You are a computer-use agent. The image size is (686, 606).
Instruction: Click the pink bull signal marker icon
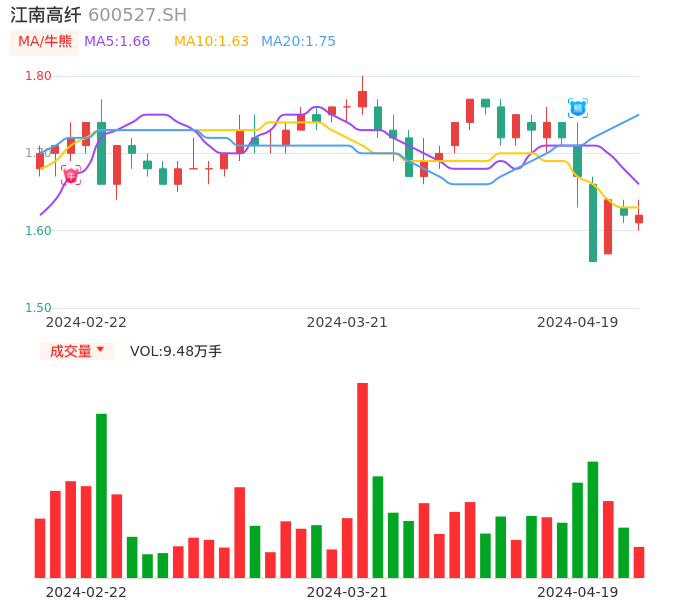coord(71,176)
